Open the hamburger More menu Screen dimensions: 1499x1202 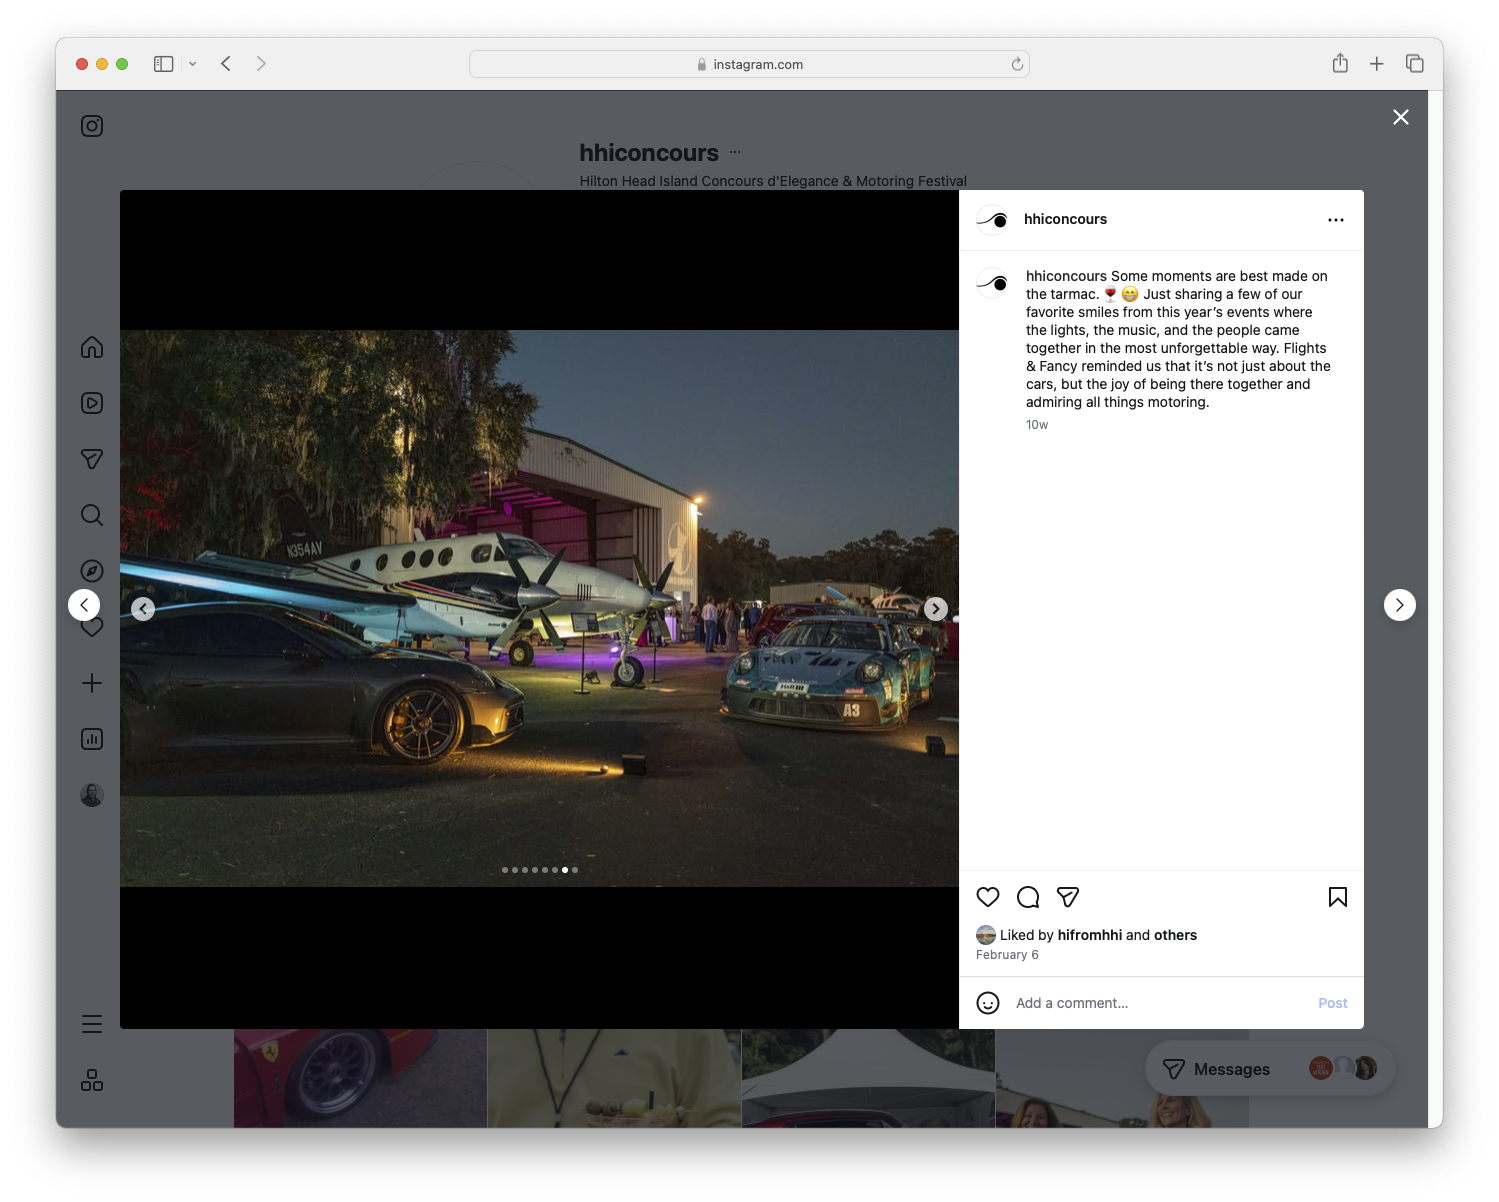pyautogui.click(x=91, y=1023)
